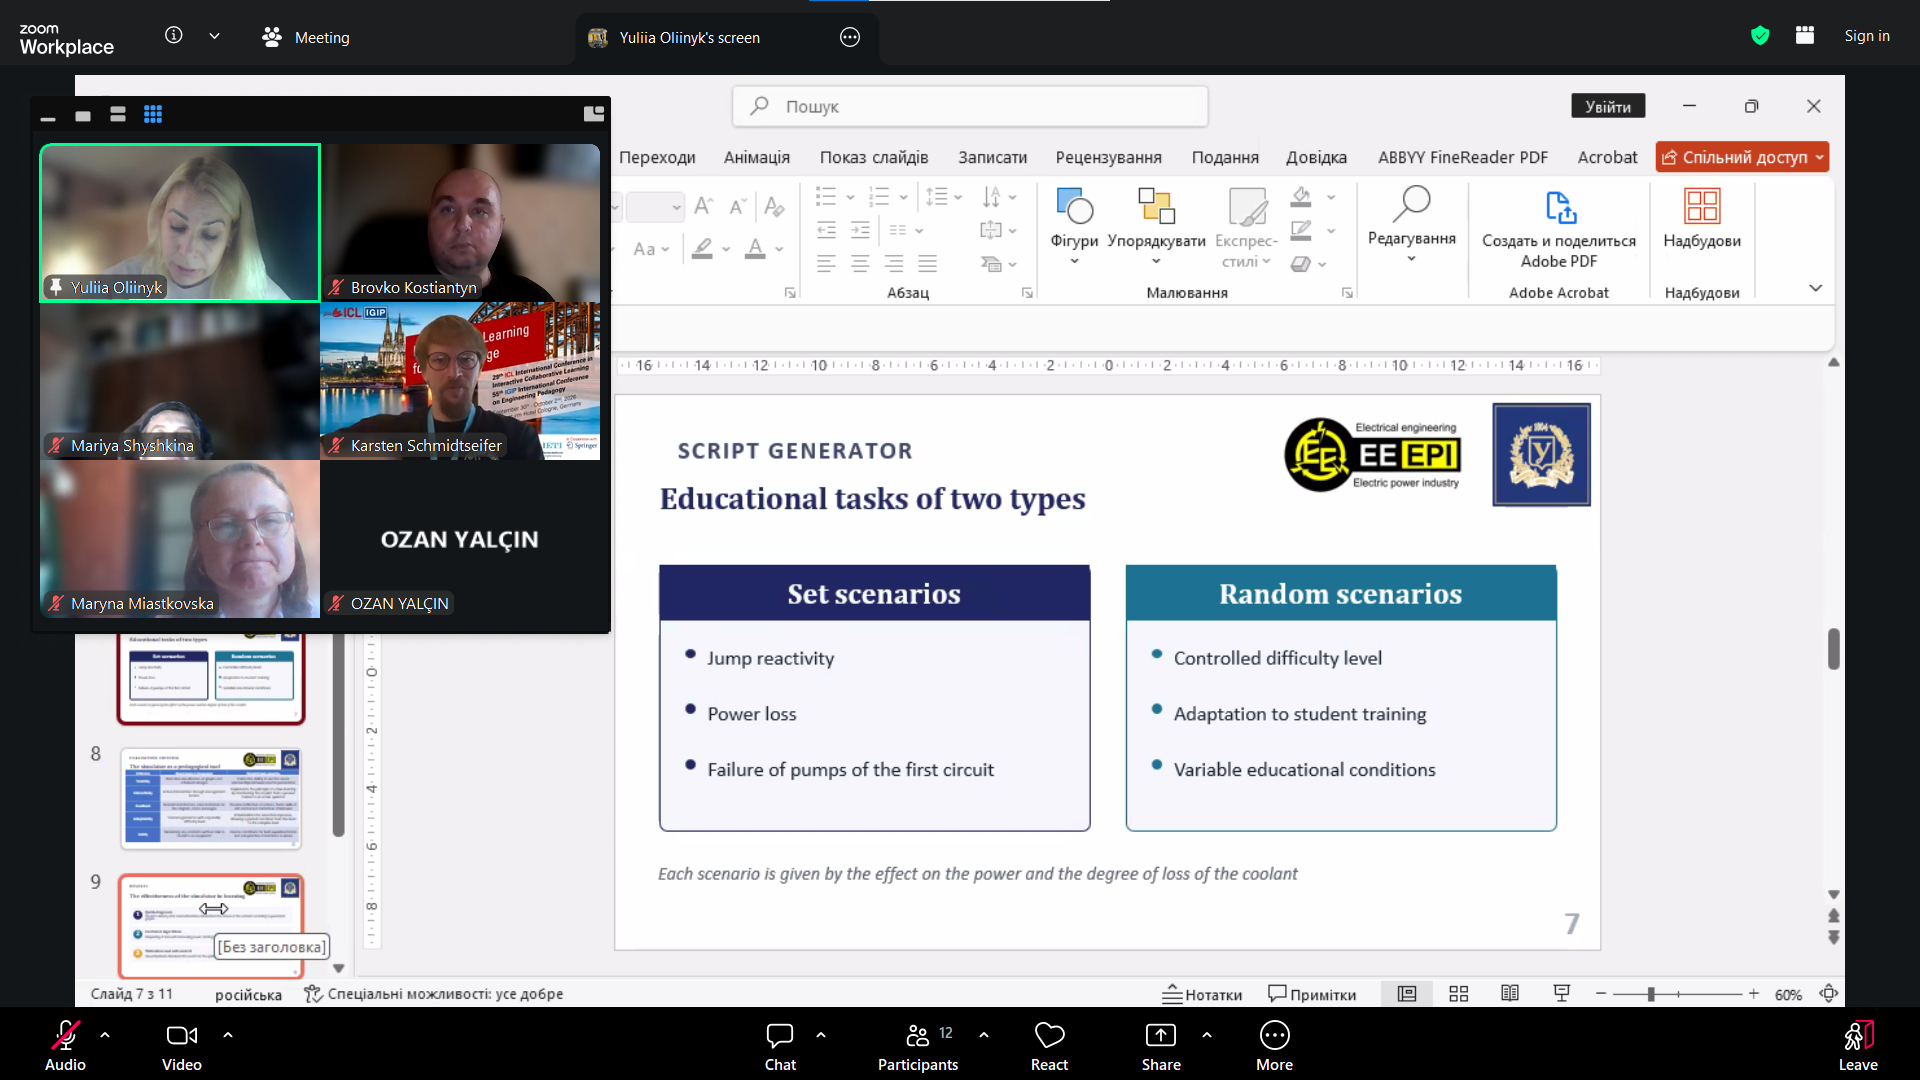The image size is (1920, 1080).
Task: Click the Editing magnifier icon
Action: pyautogui.click(x=1411, y=205)
